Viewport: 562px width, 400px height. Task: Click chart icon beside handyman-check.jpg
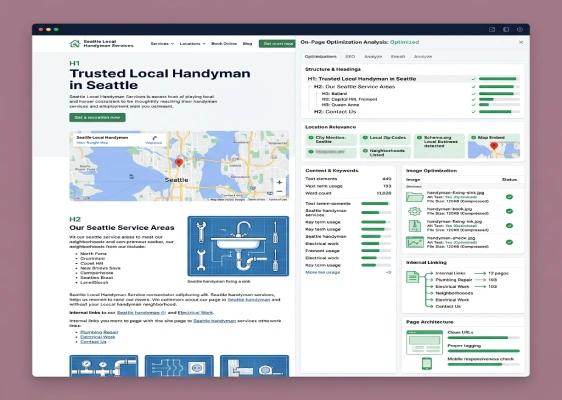pyautogui.click(x=415, y=242)
